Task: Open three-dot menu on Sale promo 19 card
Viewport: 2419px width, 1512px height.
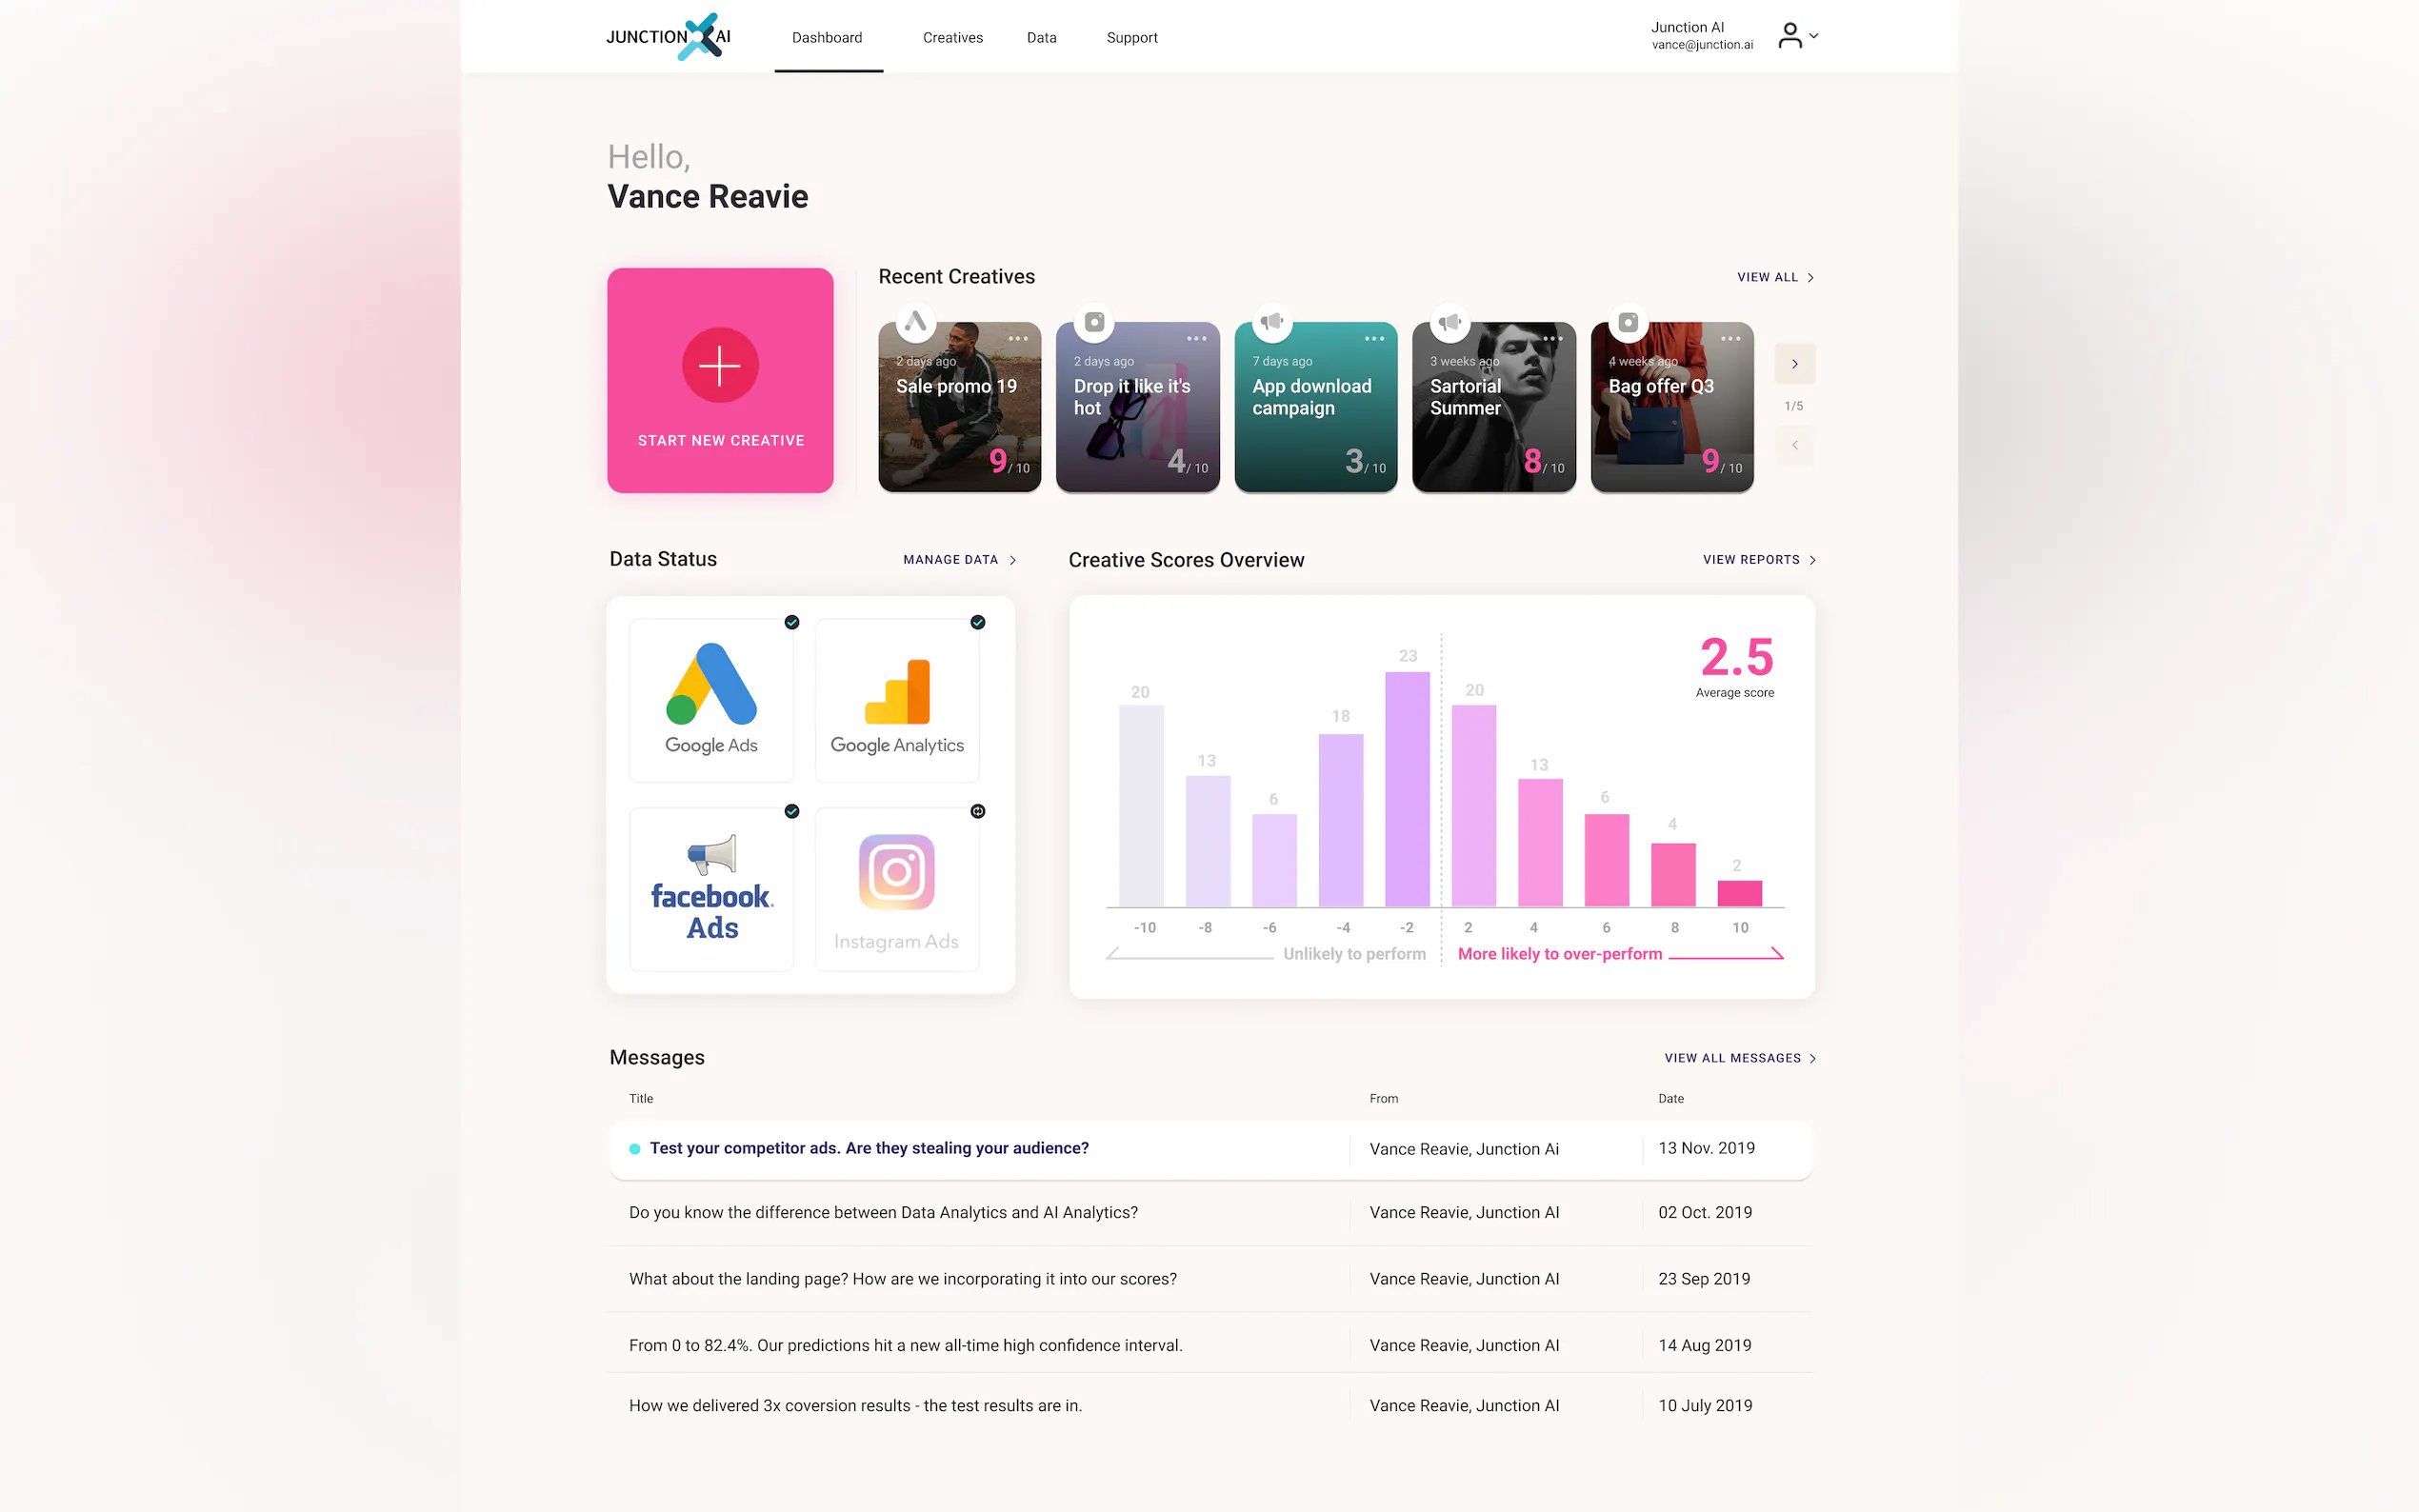Action: (1018, 339)
